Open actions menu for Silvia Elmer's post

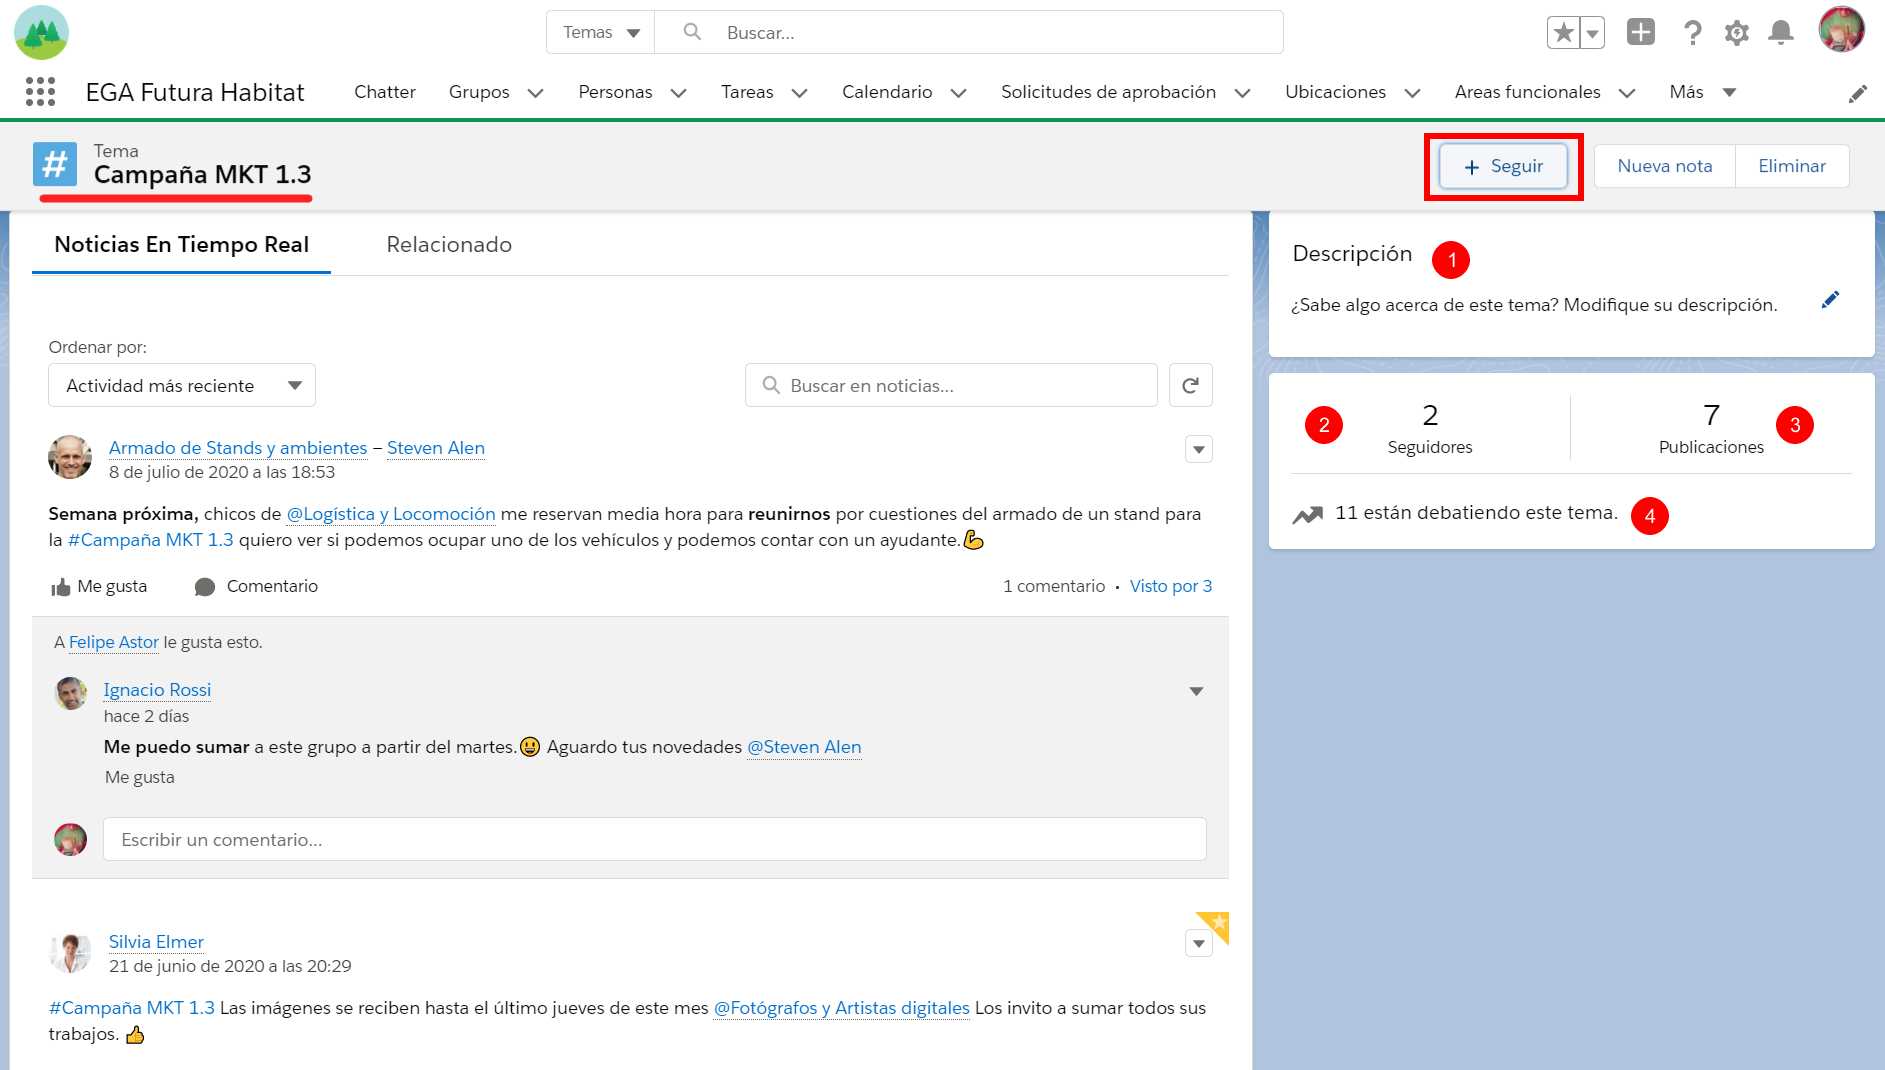pos(1199,943)
